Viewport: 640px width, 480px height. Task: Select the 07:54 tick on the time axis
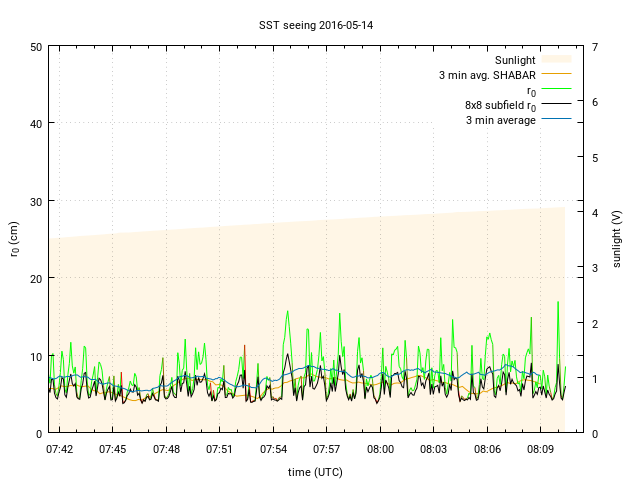pyautogui.click(x=274, y=449)
